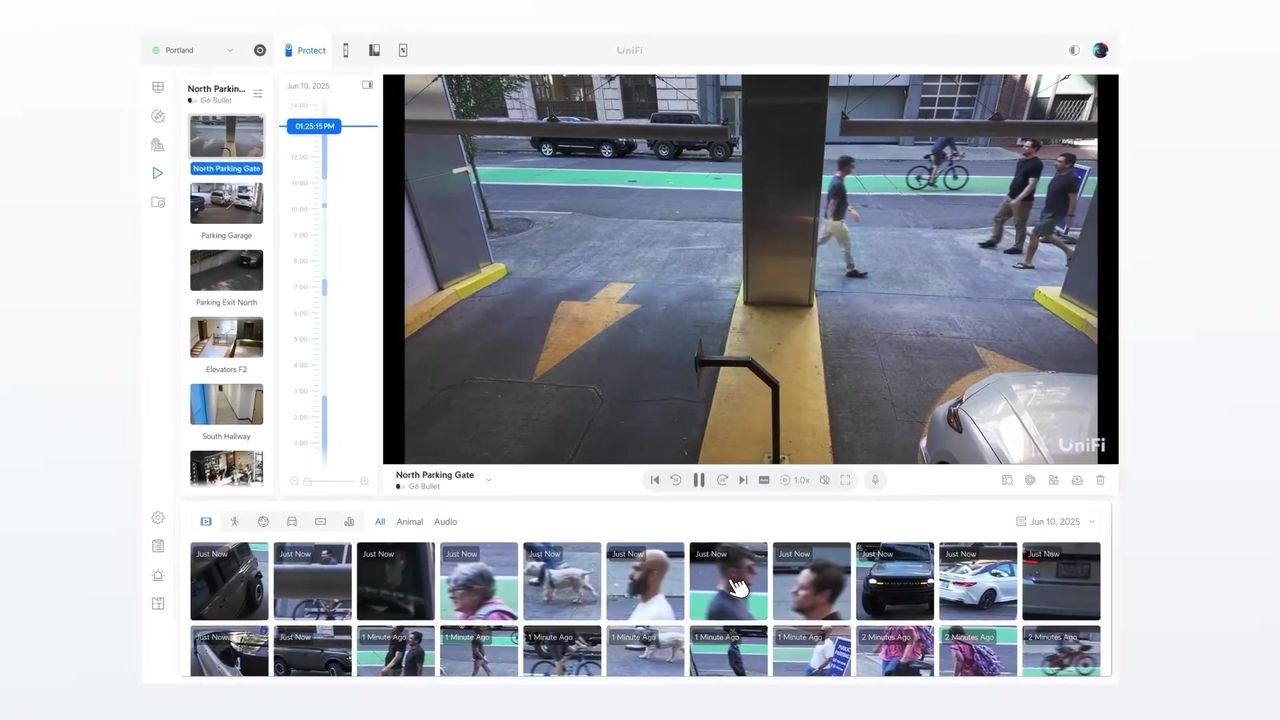Select the Parking Exit North camera
The width and height of the screenshot is (1280, 720).
tap(227, 270)
